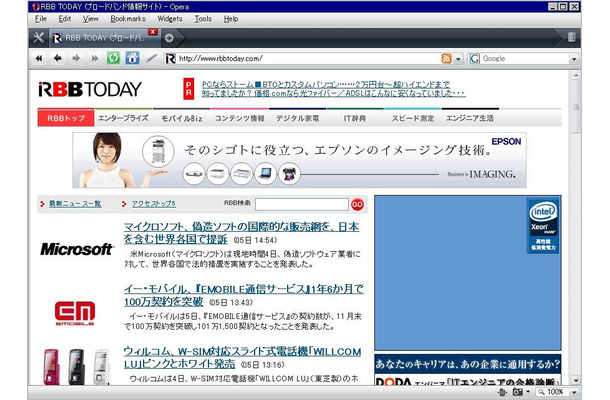Open the PR link about BTO パソコン
Screen dimensions: 610x400
point(326,84)
